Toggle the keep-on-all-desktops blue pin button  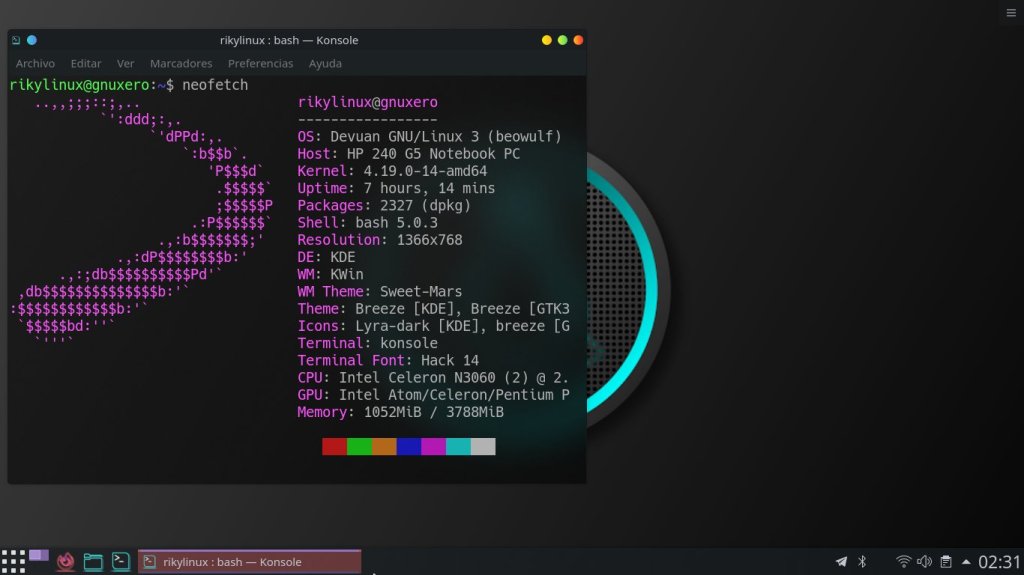[x=31, y=40]
